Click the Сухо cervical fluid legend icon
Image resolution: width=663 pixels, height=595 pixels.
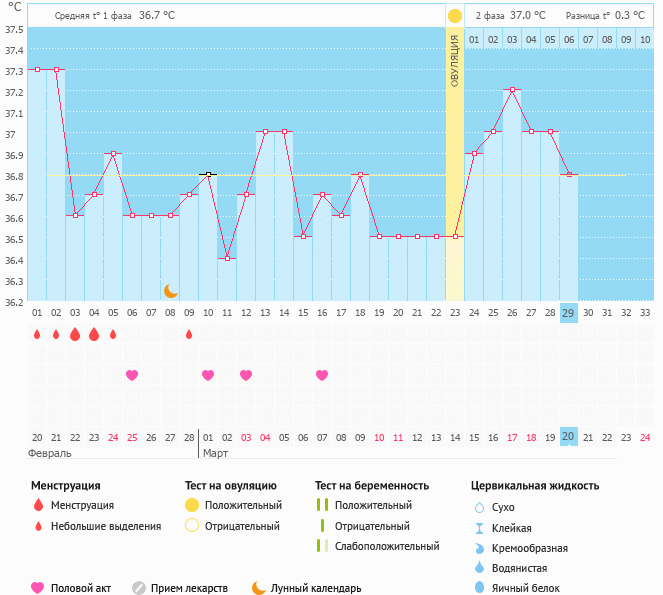[479, 507]
